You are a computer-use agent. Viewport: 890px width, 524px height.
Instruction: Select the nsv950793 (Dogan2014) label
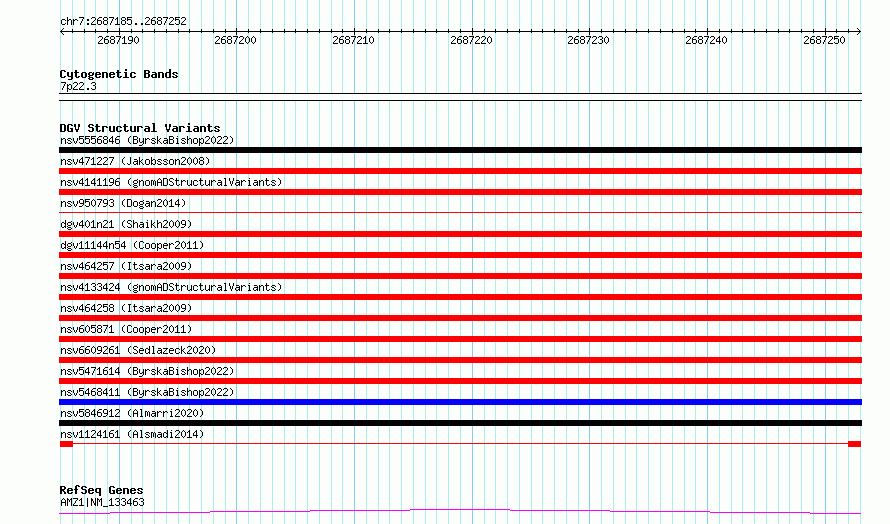[123, 203]
